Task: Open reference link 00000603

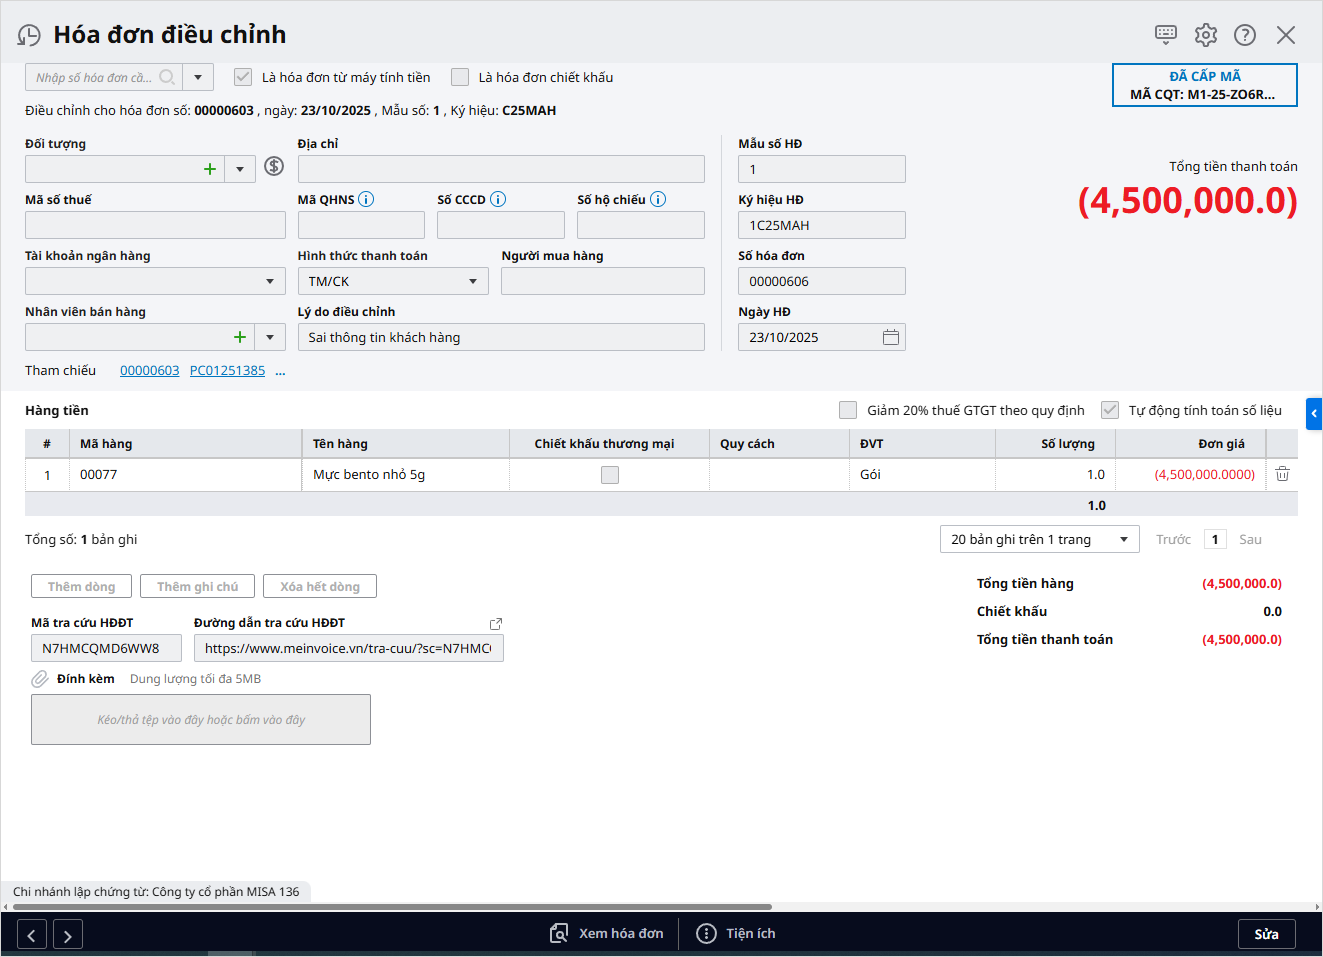Action: 150,371
